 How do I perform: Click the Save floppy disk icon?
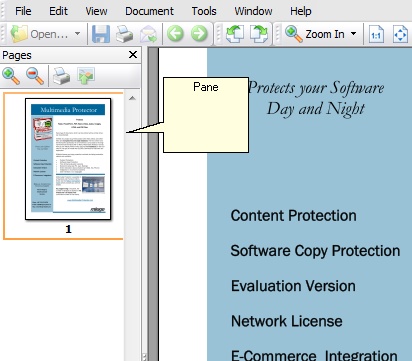(x=101, y=34)
